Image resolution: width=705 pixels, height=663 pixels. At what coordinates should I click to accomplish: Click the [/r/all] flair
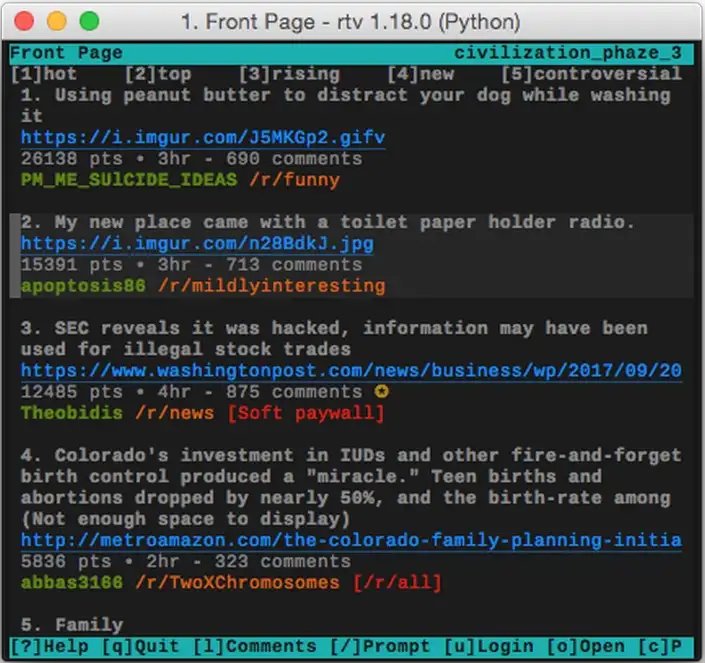coord(397,583)
